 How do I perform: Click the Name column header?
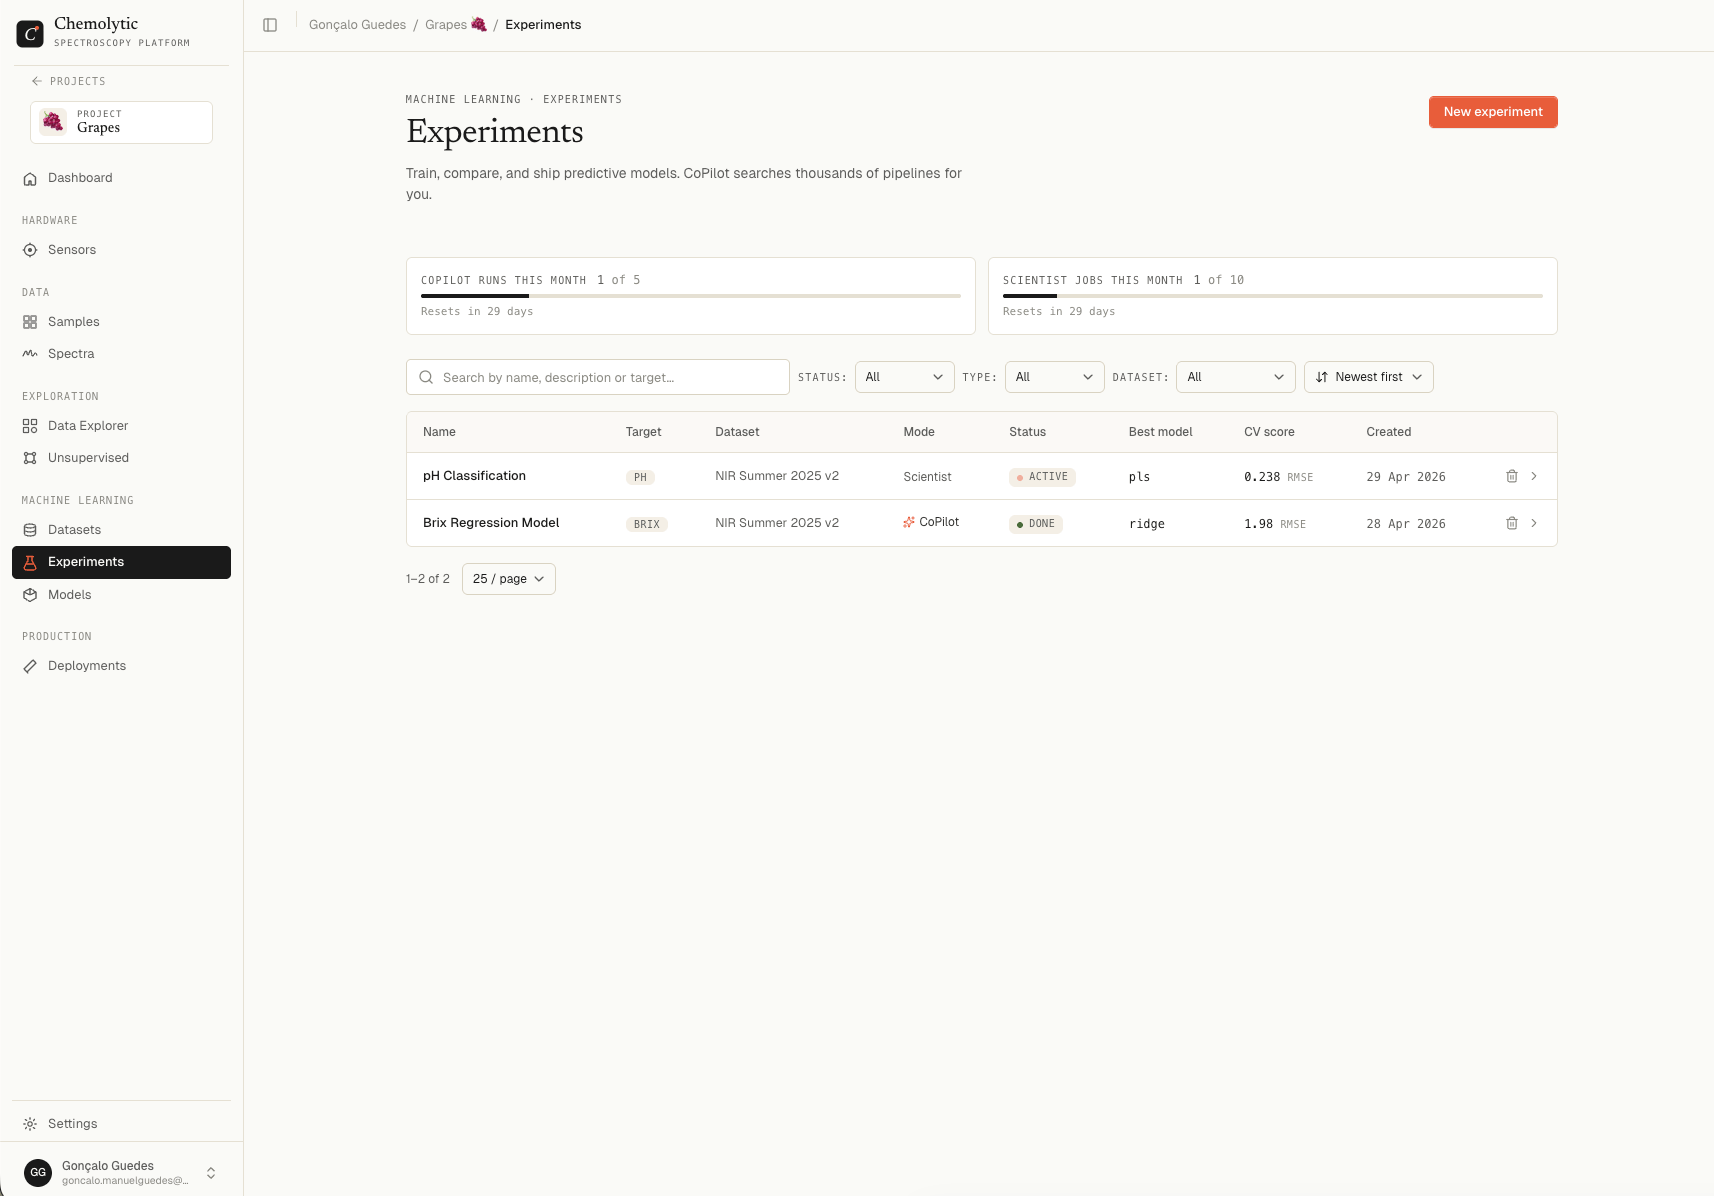(439, 432)
